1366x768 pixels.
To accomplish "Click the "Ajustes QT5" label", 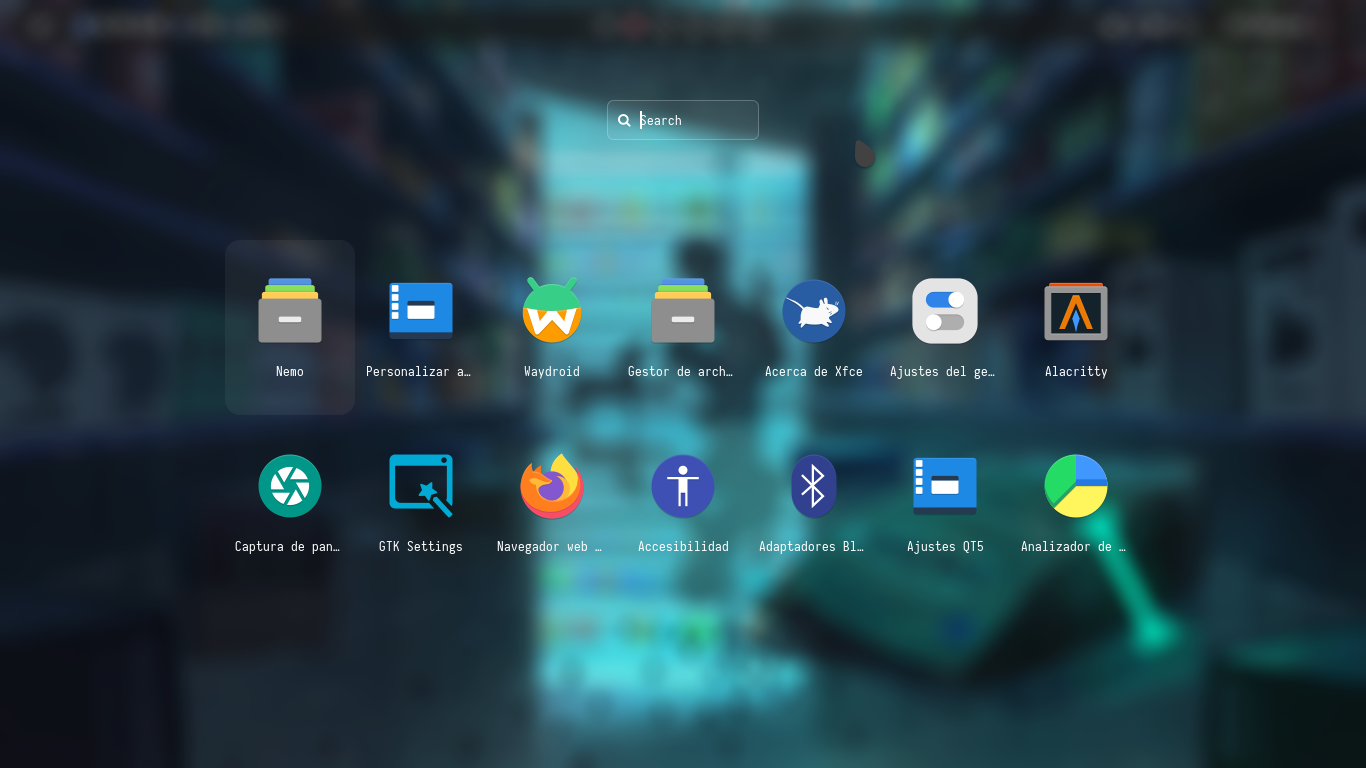I will point(945,547).
